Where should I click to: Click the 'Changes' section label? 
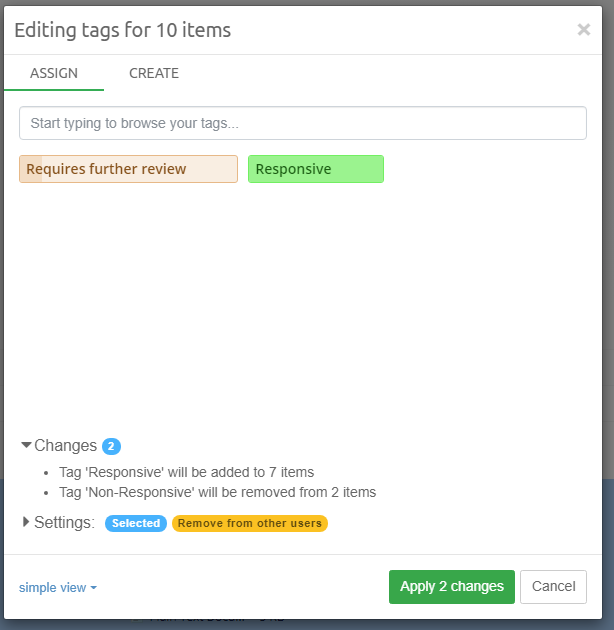pos(65,445)
